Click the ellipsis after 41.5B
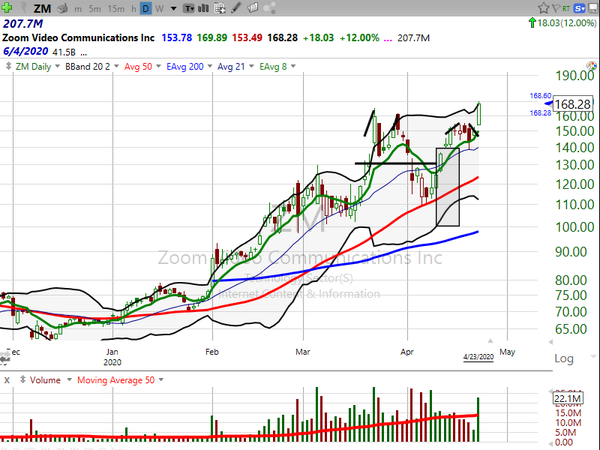 click(x=84, y=54)
